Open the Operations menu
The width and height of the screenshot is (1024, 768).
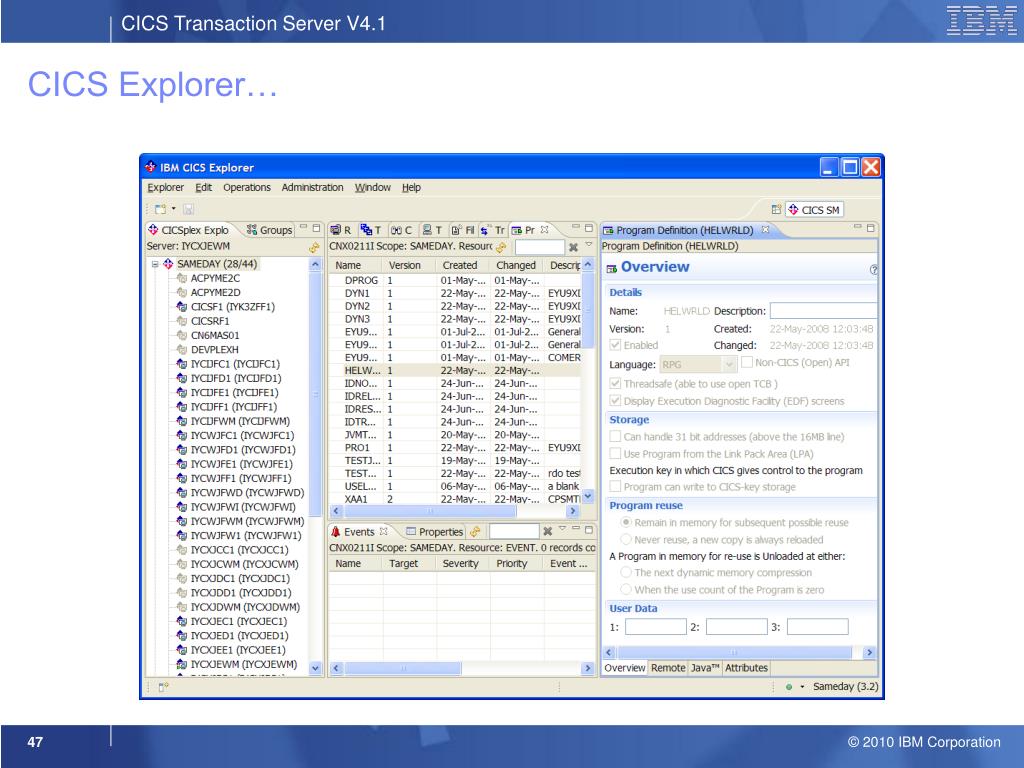(x=246, y=187)
